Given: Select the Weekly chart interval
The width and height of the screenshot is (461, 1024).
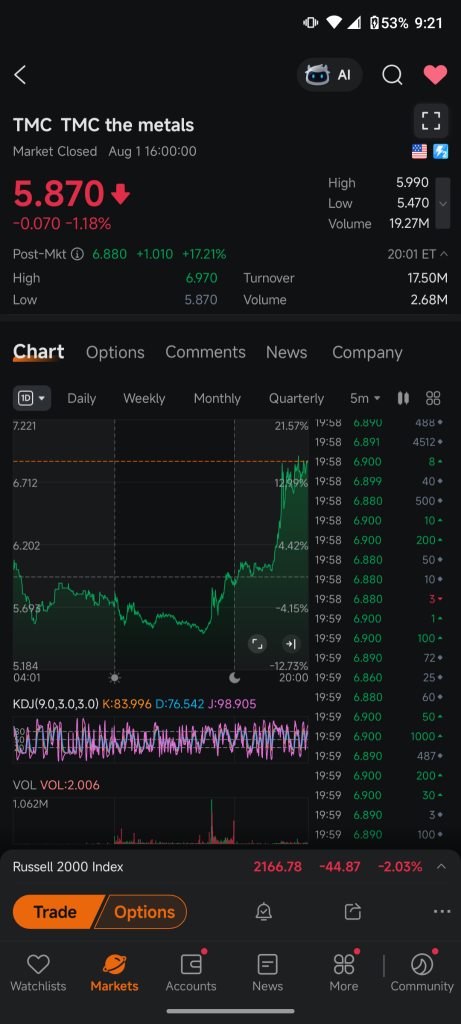Looking at the screenshot, I should [144, 398].
